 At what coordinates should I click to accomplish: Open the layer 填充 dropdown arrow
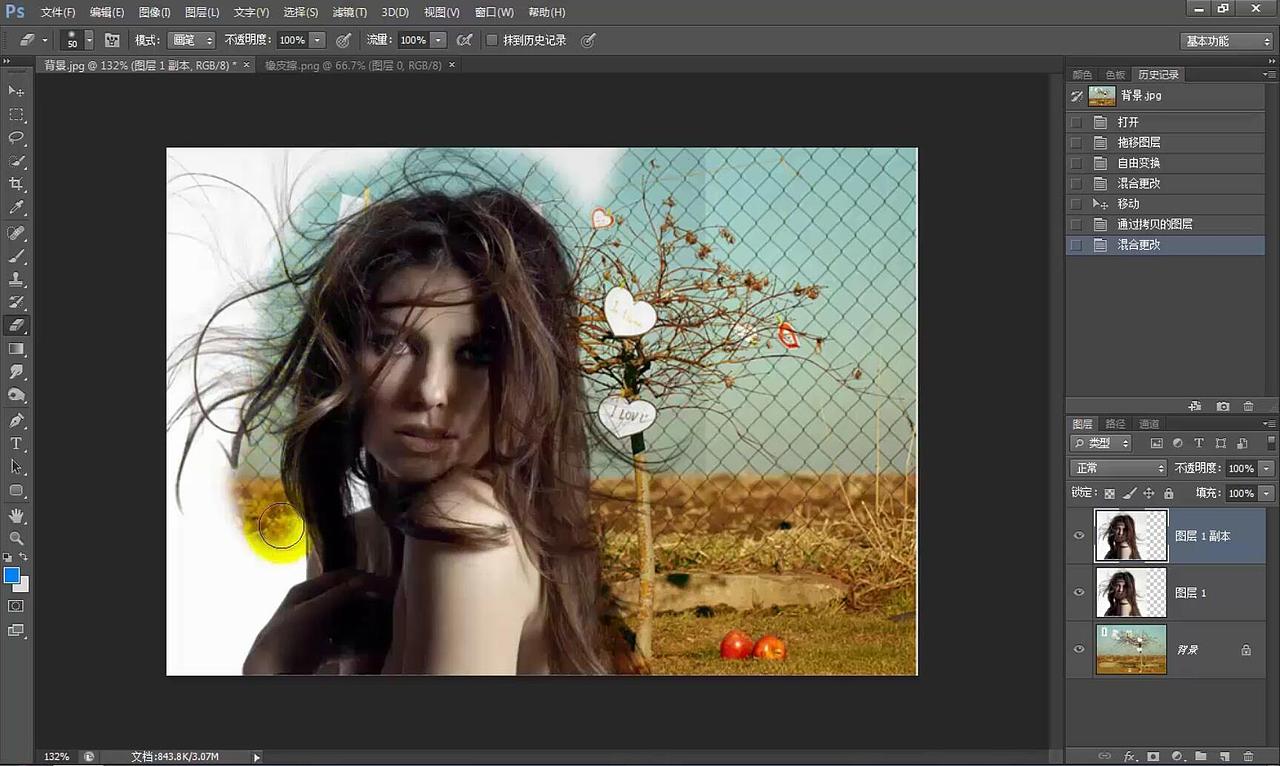pos(1267,493)
